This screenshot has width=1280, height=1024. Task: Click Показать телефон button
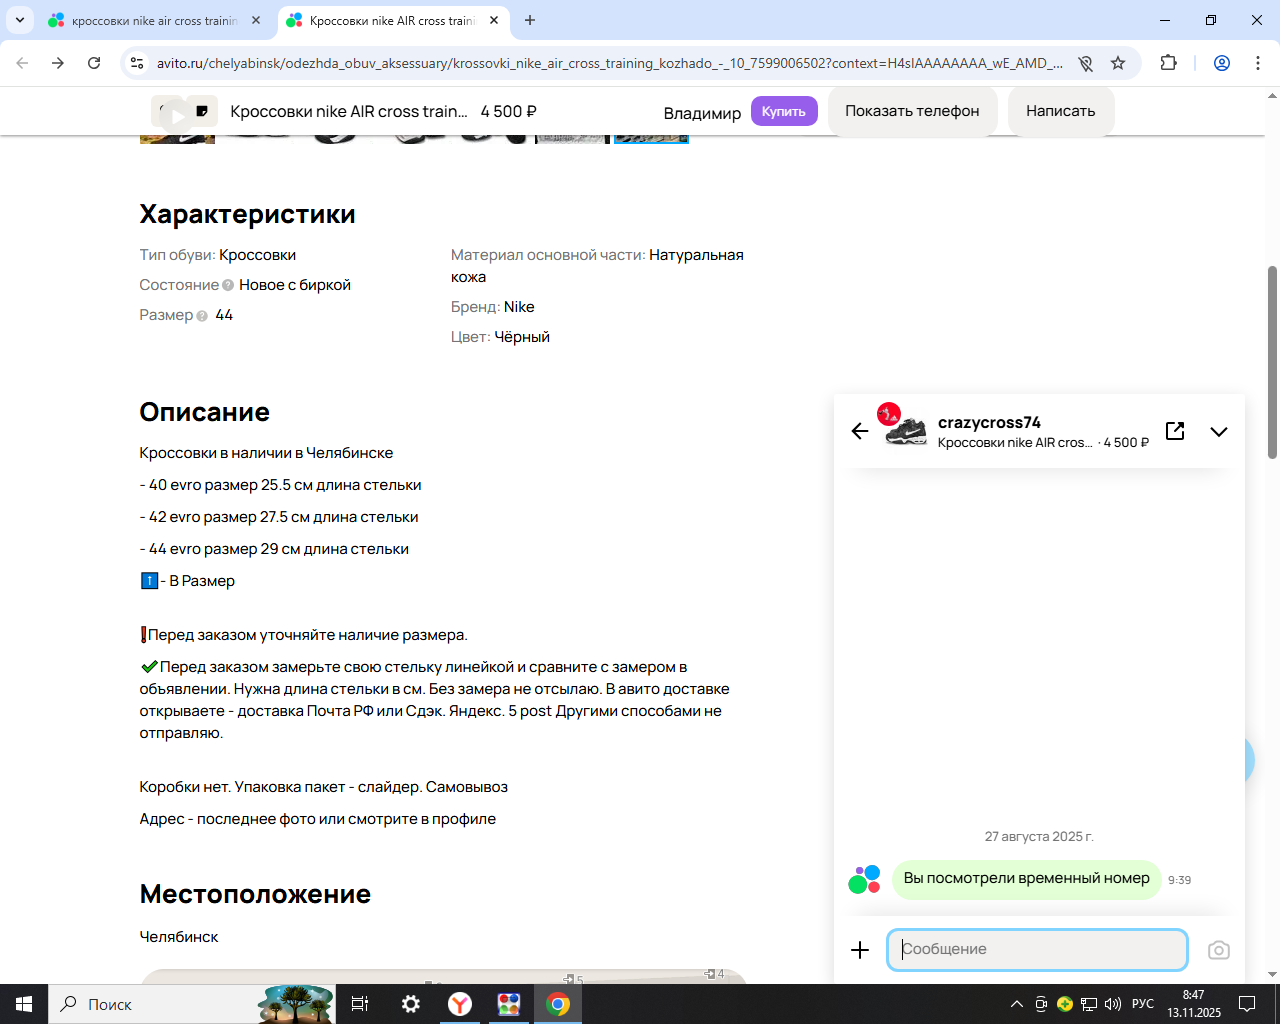point(912,111)
